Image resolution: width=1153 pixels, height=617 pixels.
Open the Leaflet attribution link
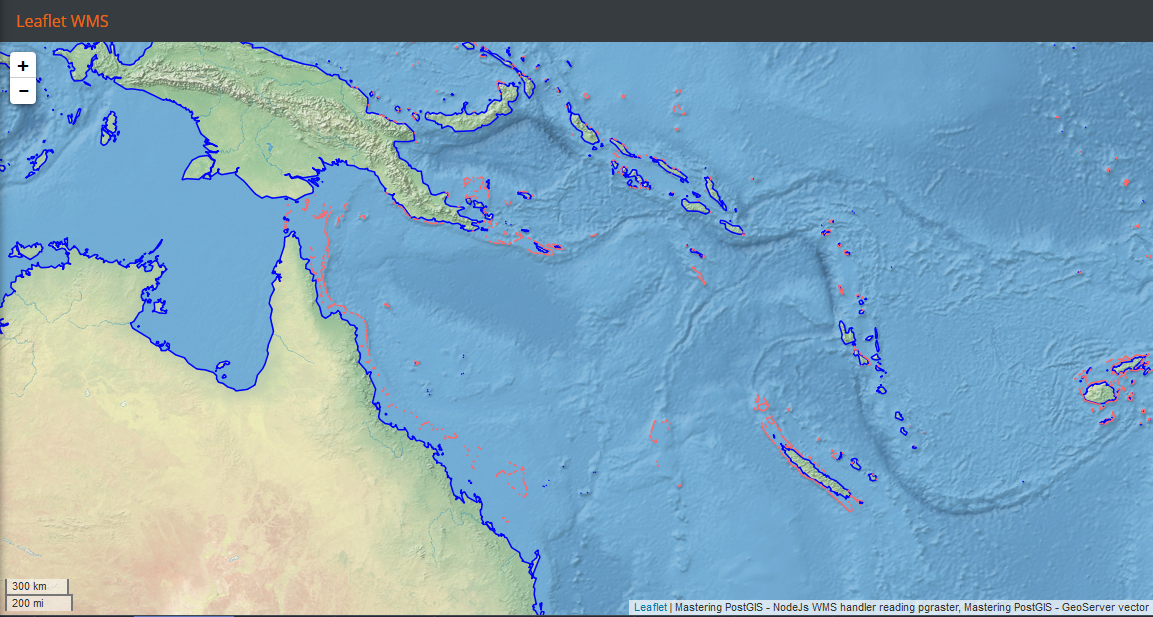(x=651, y=607)
